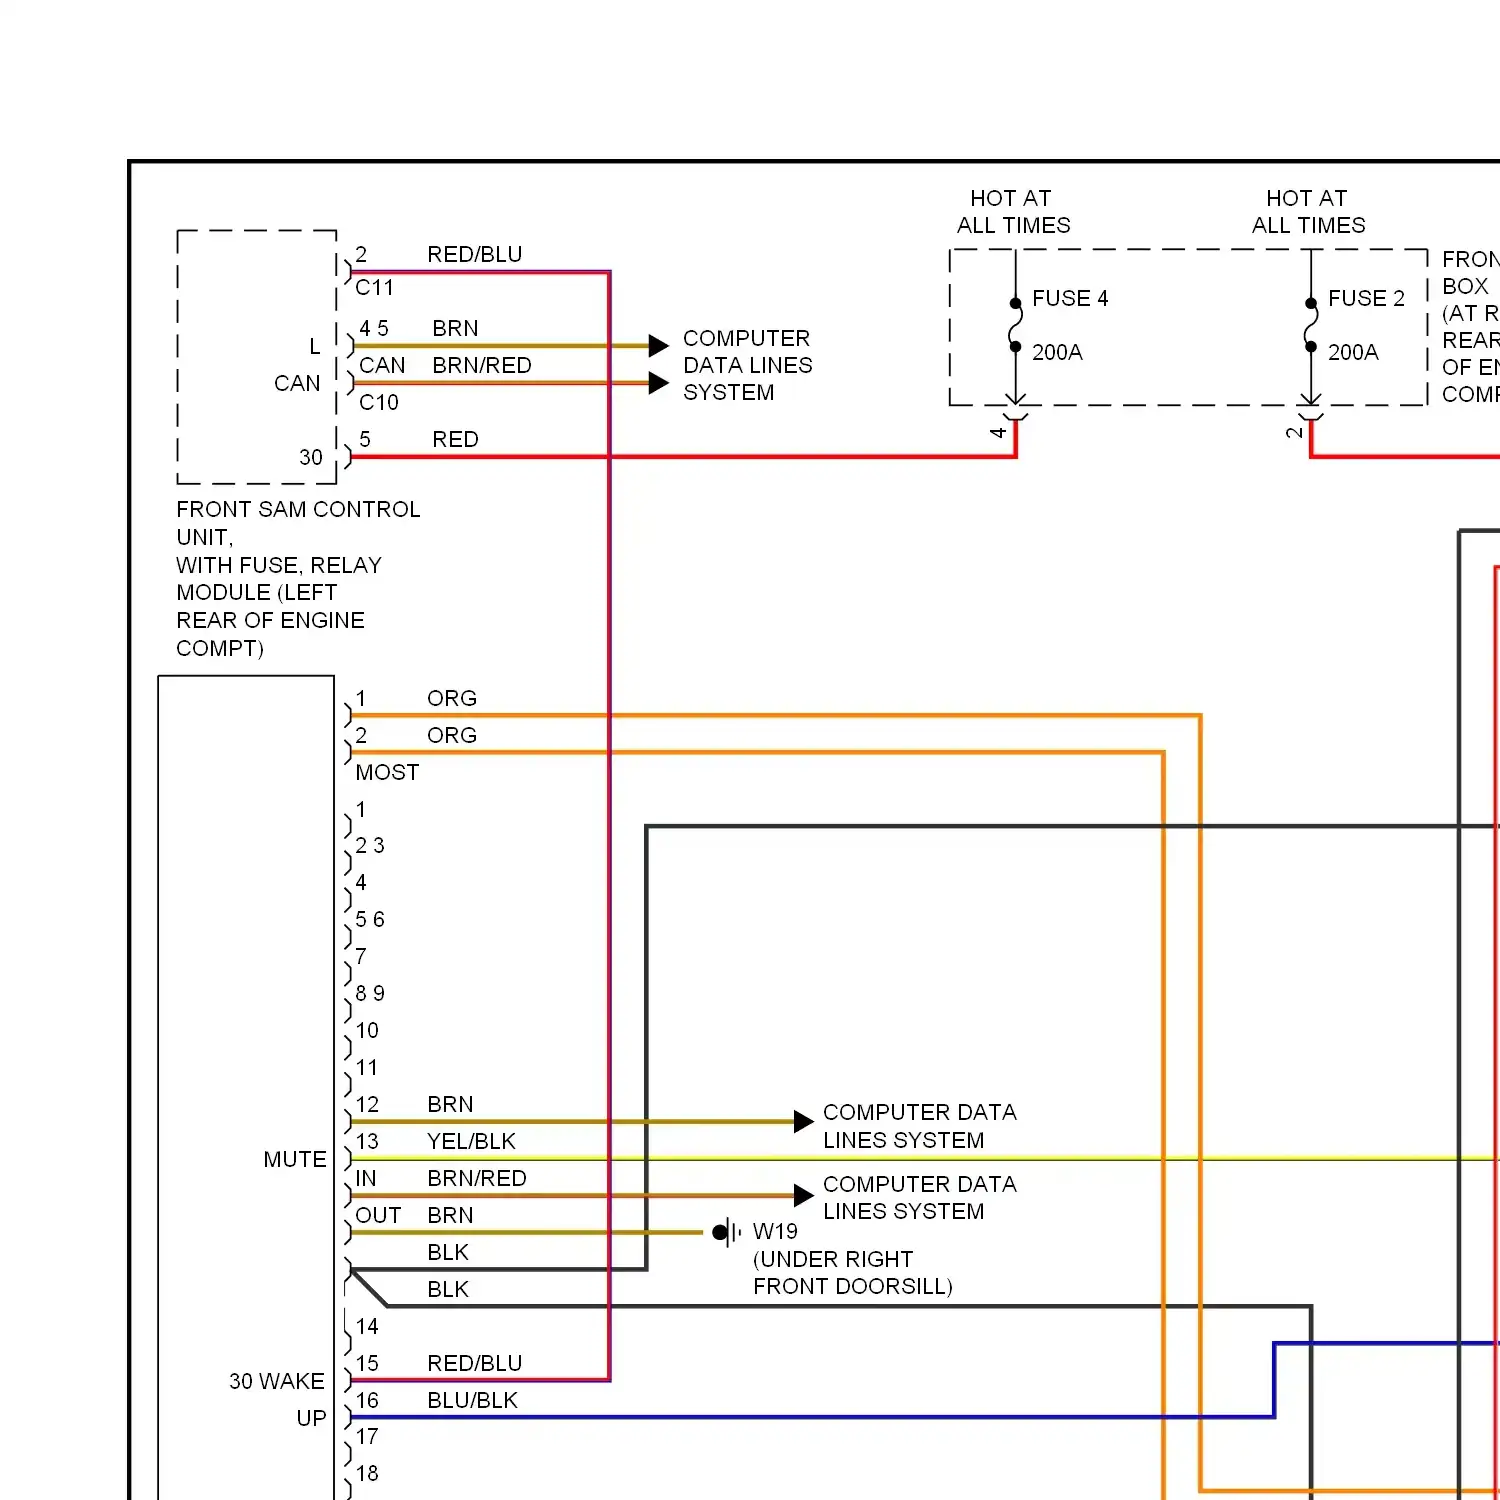Image resolution: width=1500 pixels, height=1500 pixels.
Task: Click the BLU/BLK label at pin 16
Action: (x=472, y=1400)
